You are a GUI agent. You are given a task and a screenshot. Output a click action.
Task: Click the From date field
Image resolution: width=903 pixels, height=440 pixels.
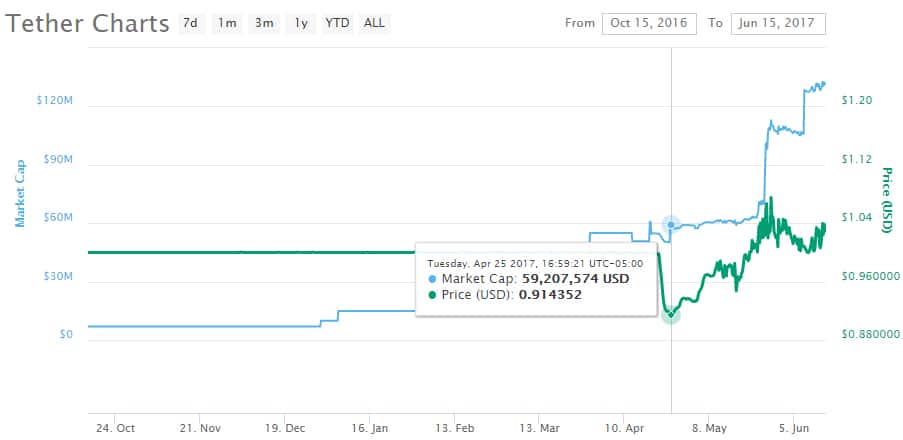point(649,23)
